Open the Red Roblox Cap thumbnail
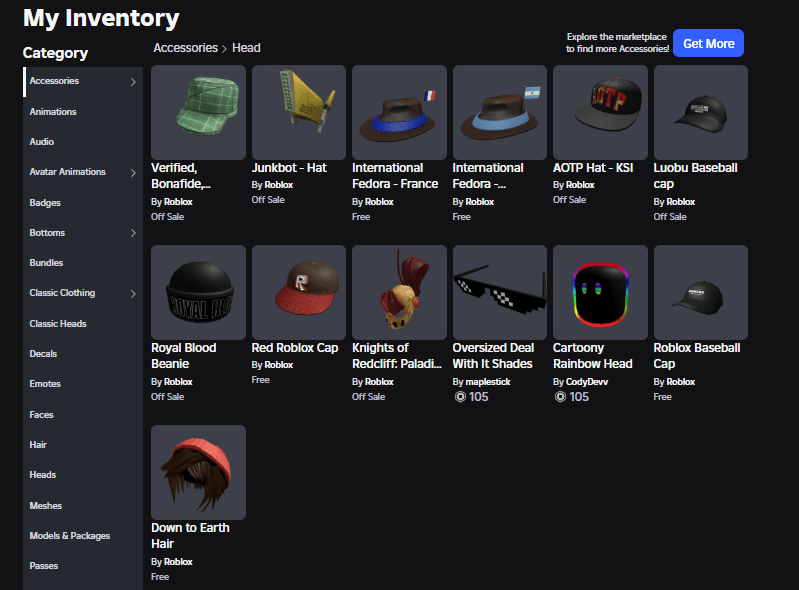Screen dimensions: 799x590 pos(299,292)
